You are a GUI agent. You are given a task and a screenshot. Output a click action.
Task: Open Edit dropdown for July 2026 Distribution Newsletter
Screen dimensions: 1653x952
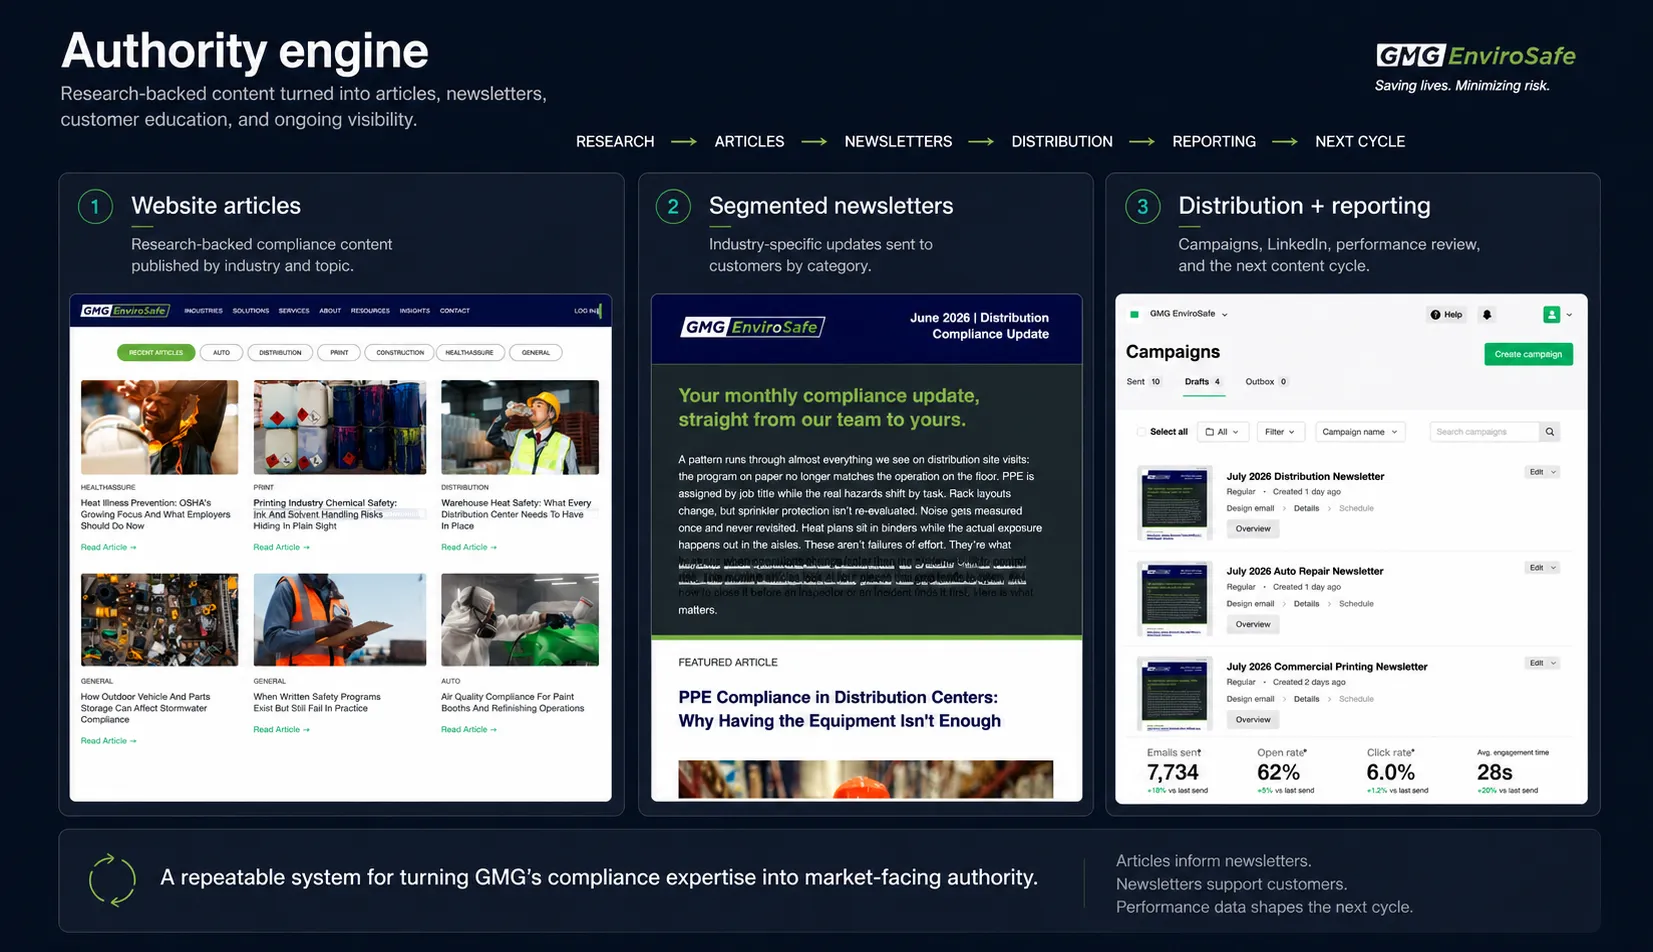pyautogui.click(x=1542, y=472)
